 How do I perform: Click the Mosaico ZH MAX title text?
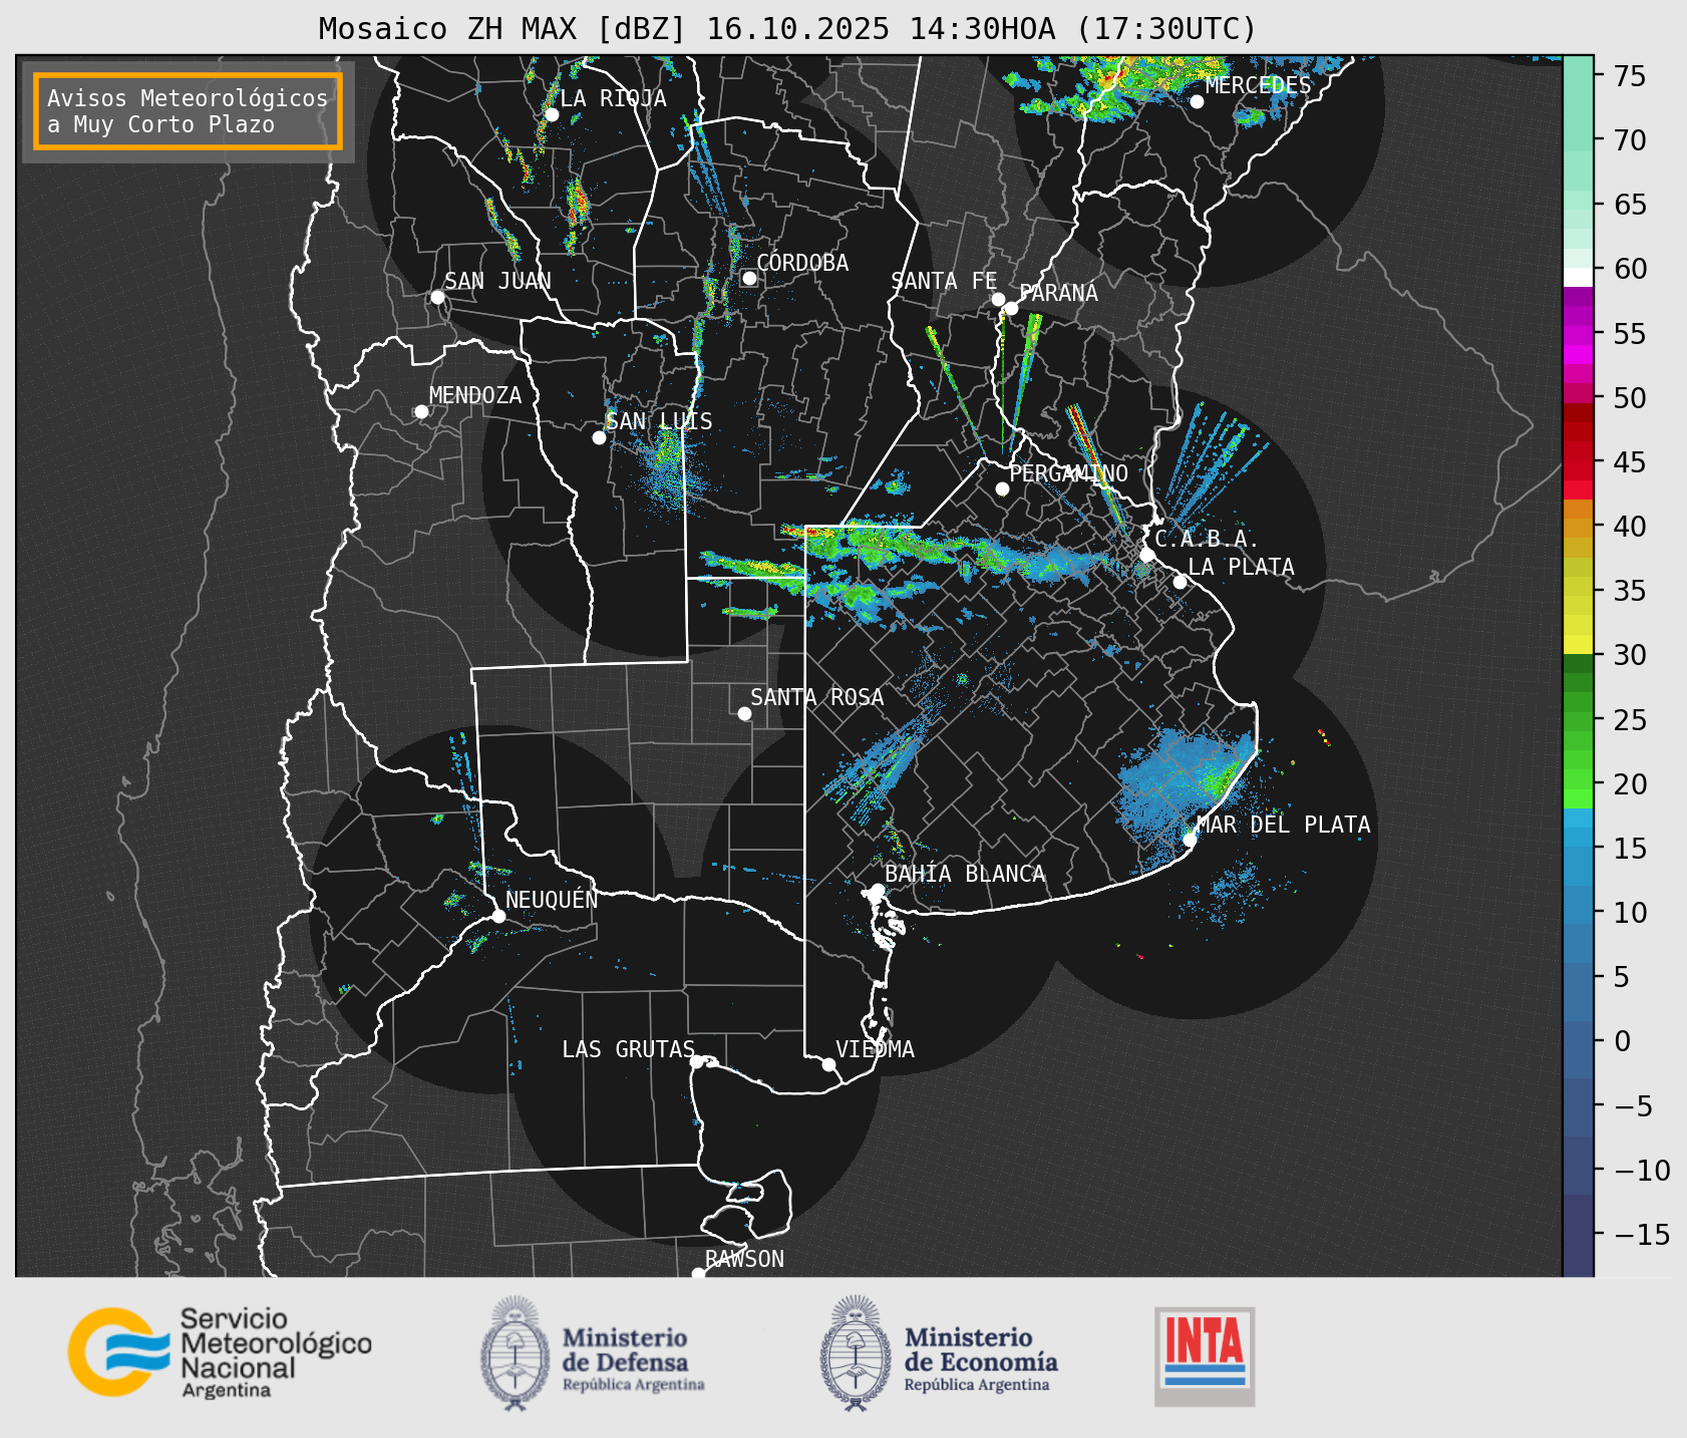786,29
